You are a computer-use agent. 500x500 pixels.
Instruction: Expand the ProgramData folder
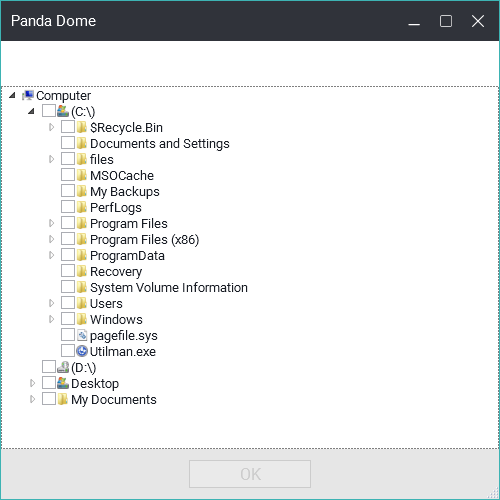pyautogui.click(x=51, y=255)
